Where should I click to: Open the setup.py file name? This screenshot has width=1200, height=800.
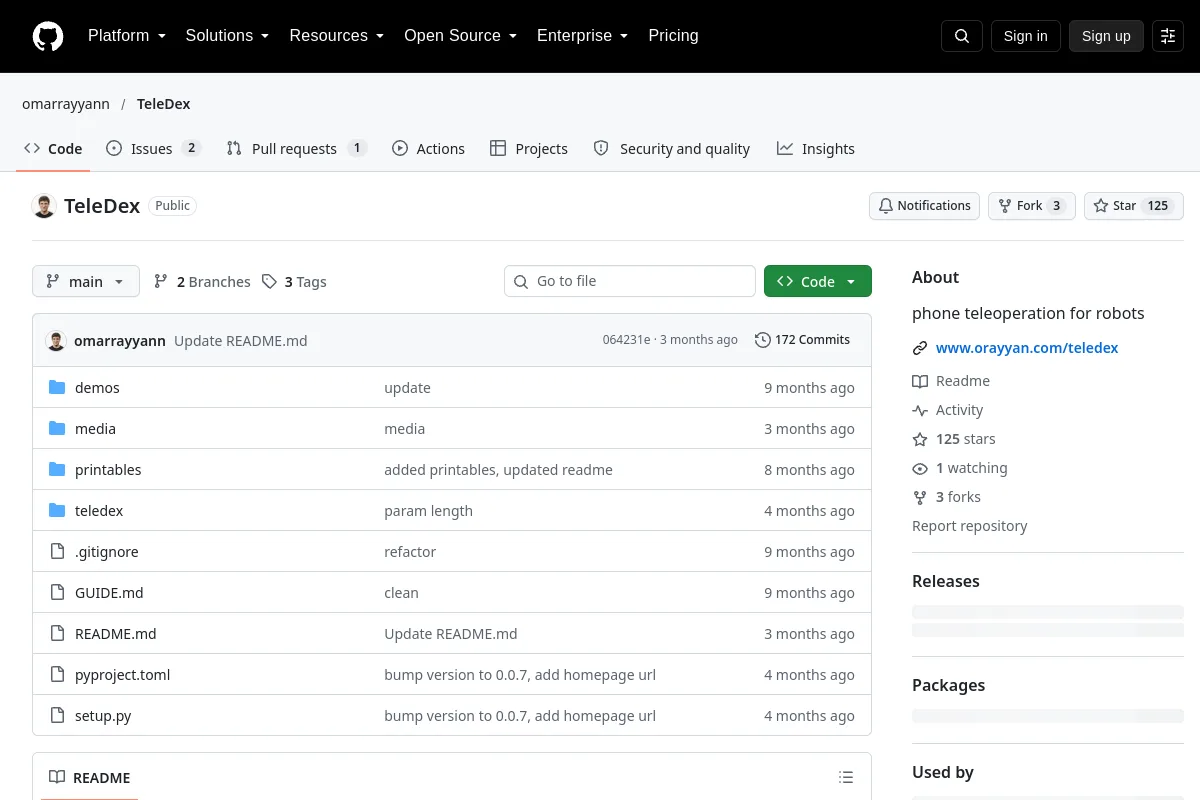point(103,715)
